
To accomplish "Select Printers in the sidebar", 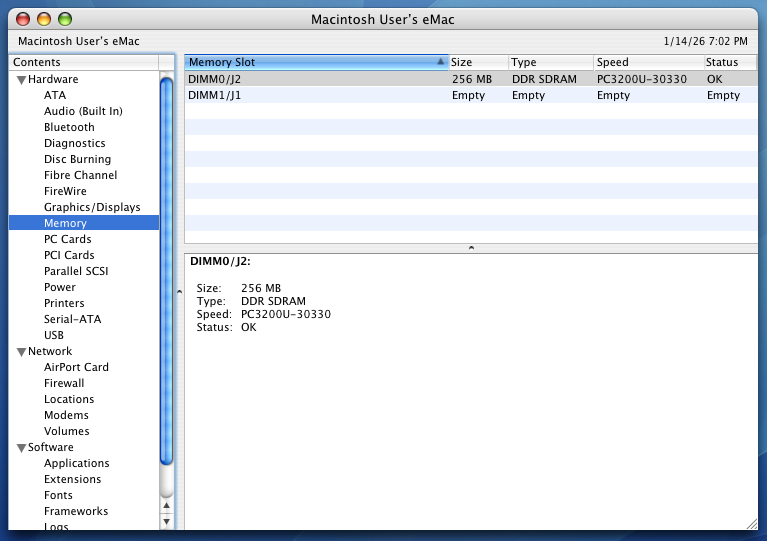I will (x=64, y=303).
